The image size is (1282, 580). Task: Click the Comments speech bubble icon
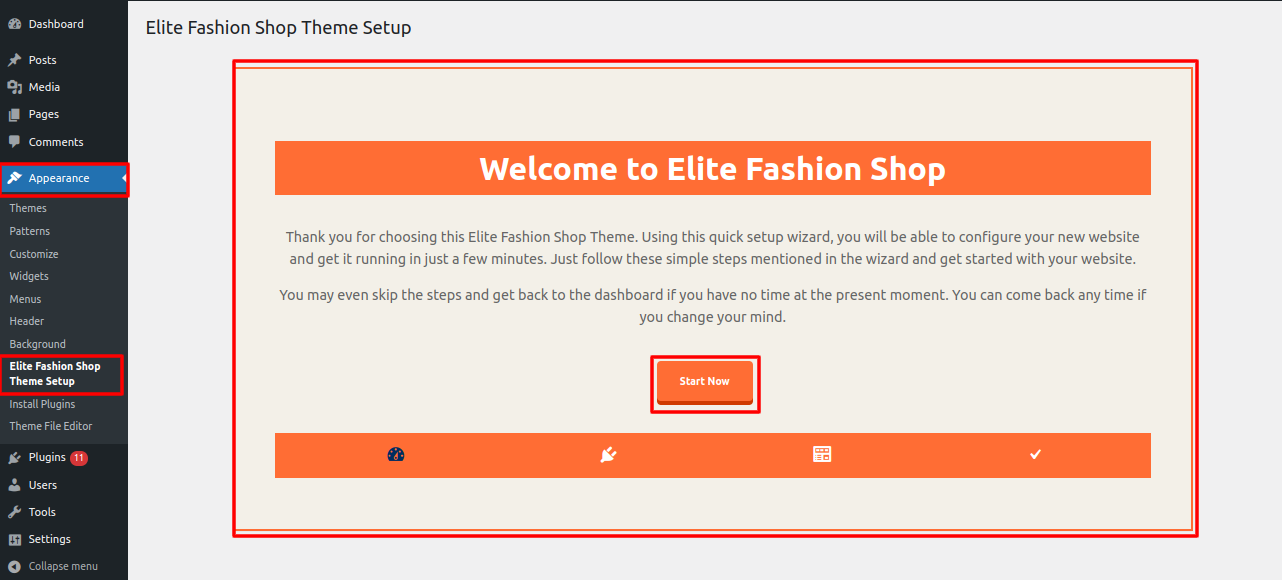coord(14,142)
